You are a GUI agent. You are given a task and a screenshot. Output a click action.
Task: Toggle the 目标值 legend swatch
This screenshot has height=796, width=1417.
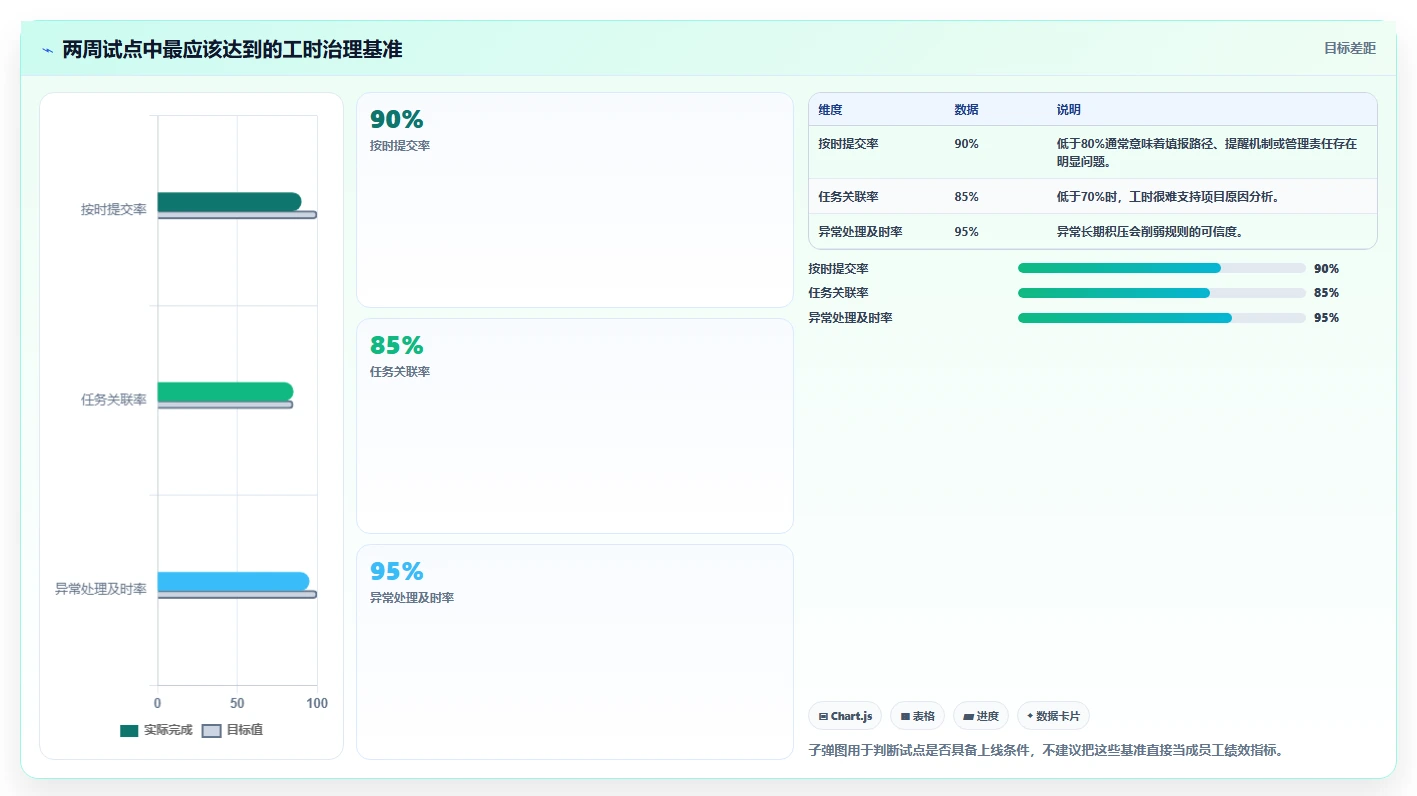click(x=211, y=731)
